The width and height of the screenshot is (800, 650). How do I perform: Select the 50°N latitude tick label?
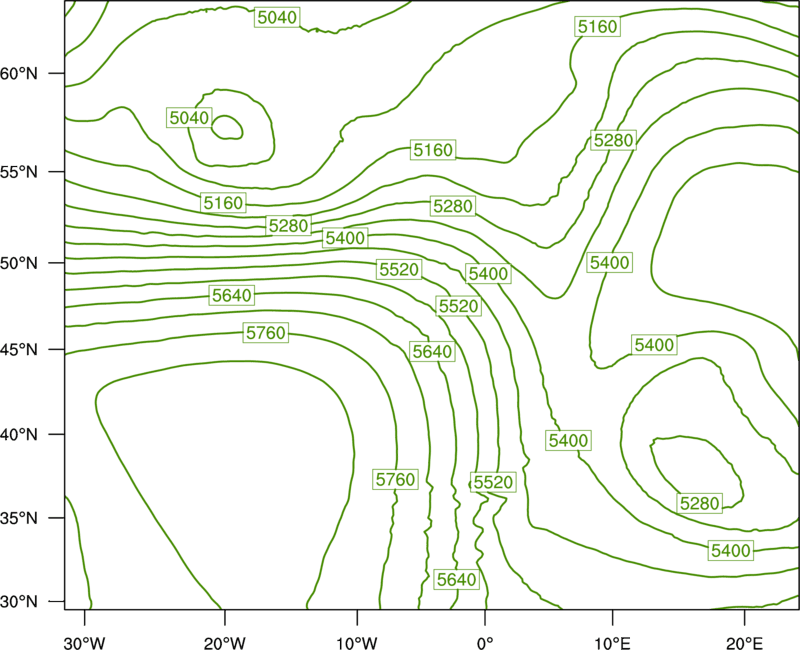point(19,263)
